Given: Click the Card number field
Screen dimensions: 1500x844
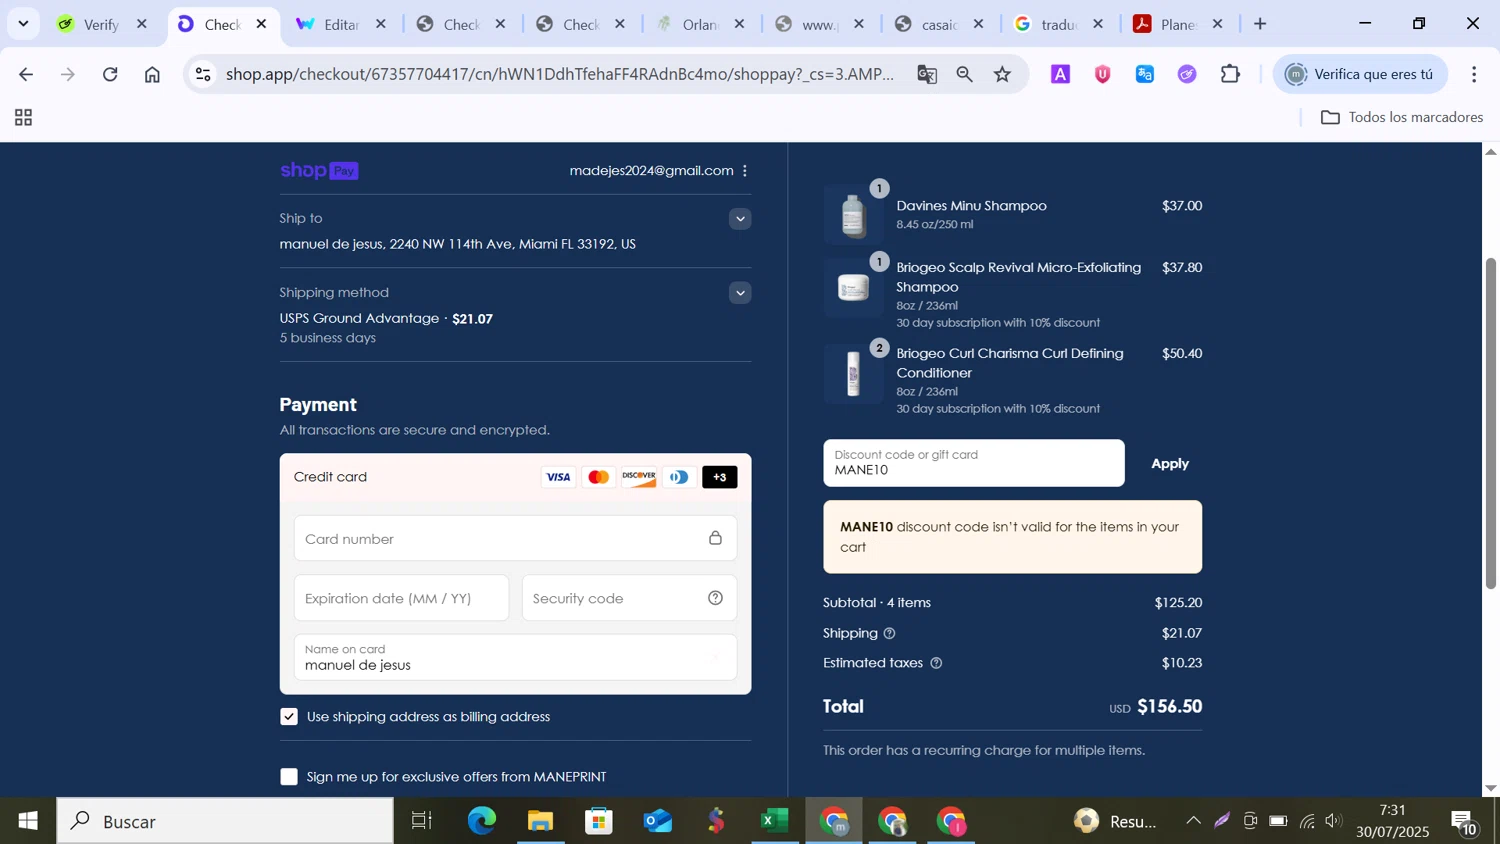Looking at the screenshot, I should click(515, 539).
